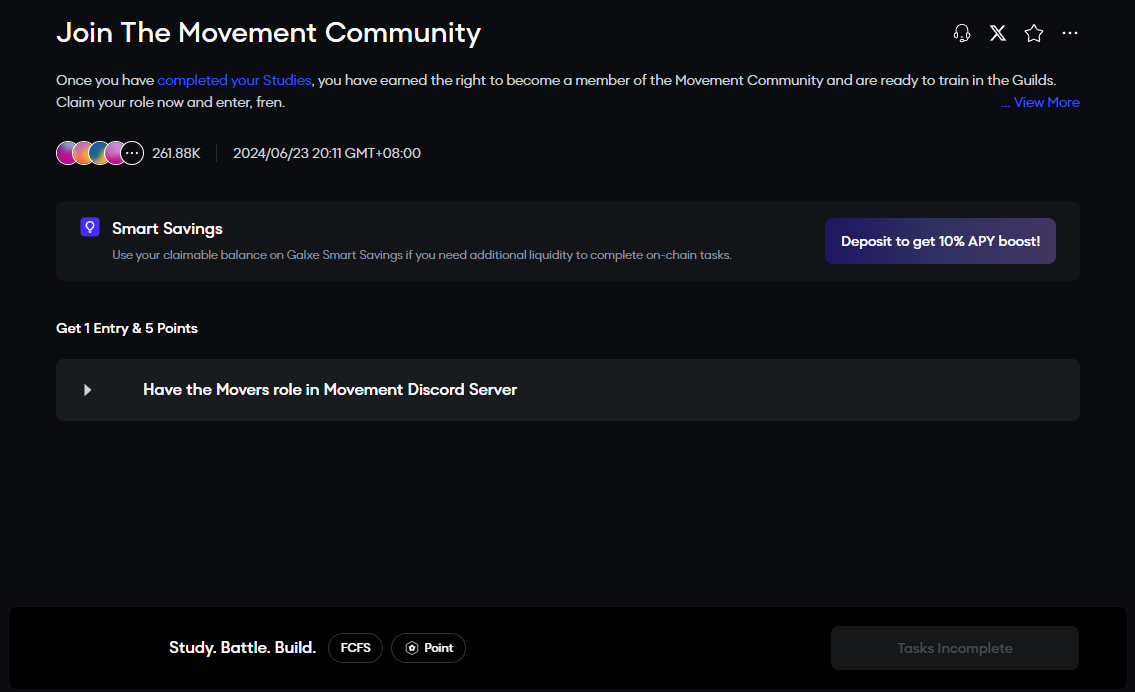Viewport: 1135px width, 692px height.
Task: Click the Smart Savings description text
Action: [422, 255]
